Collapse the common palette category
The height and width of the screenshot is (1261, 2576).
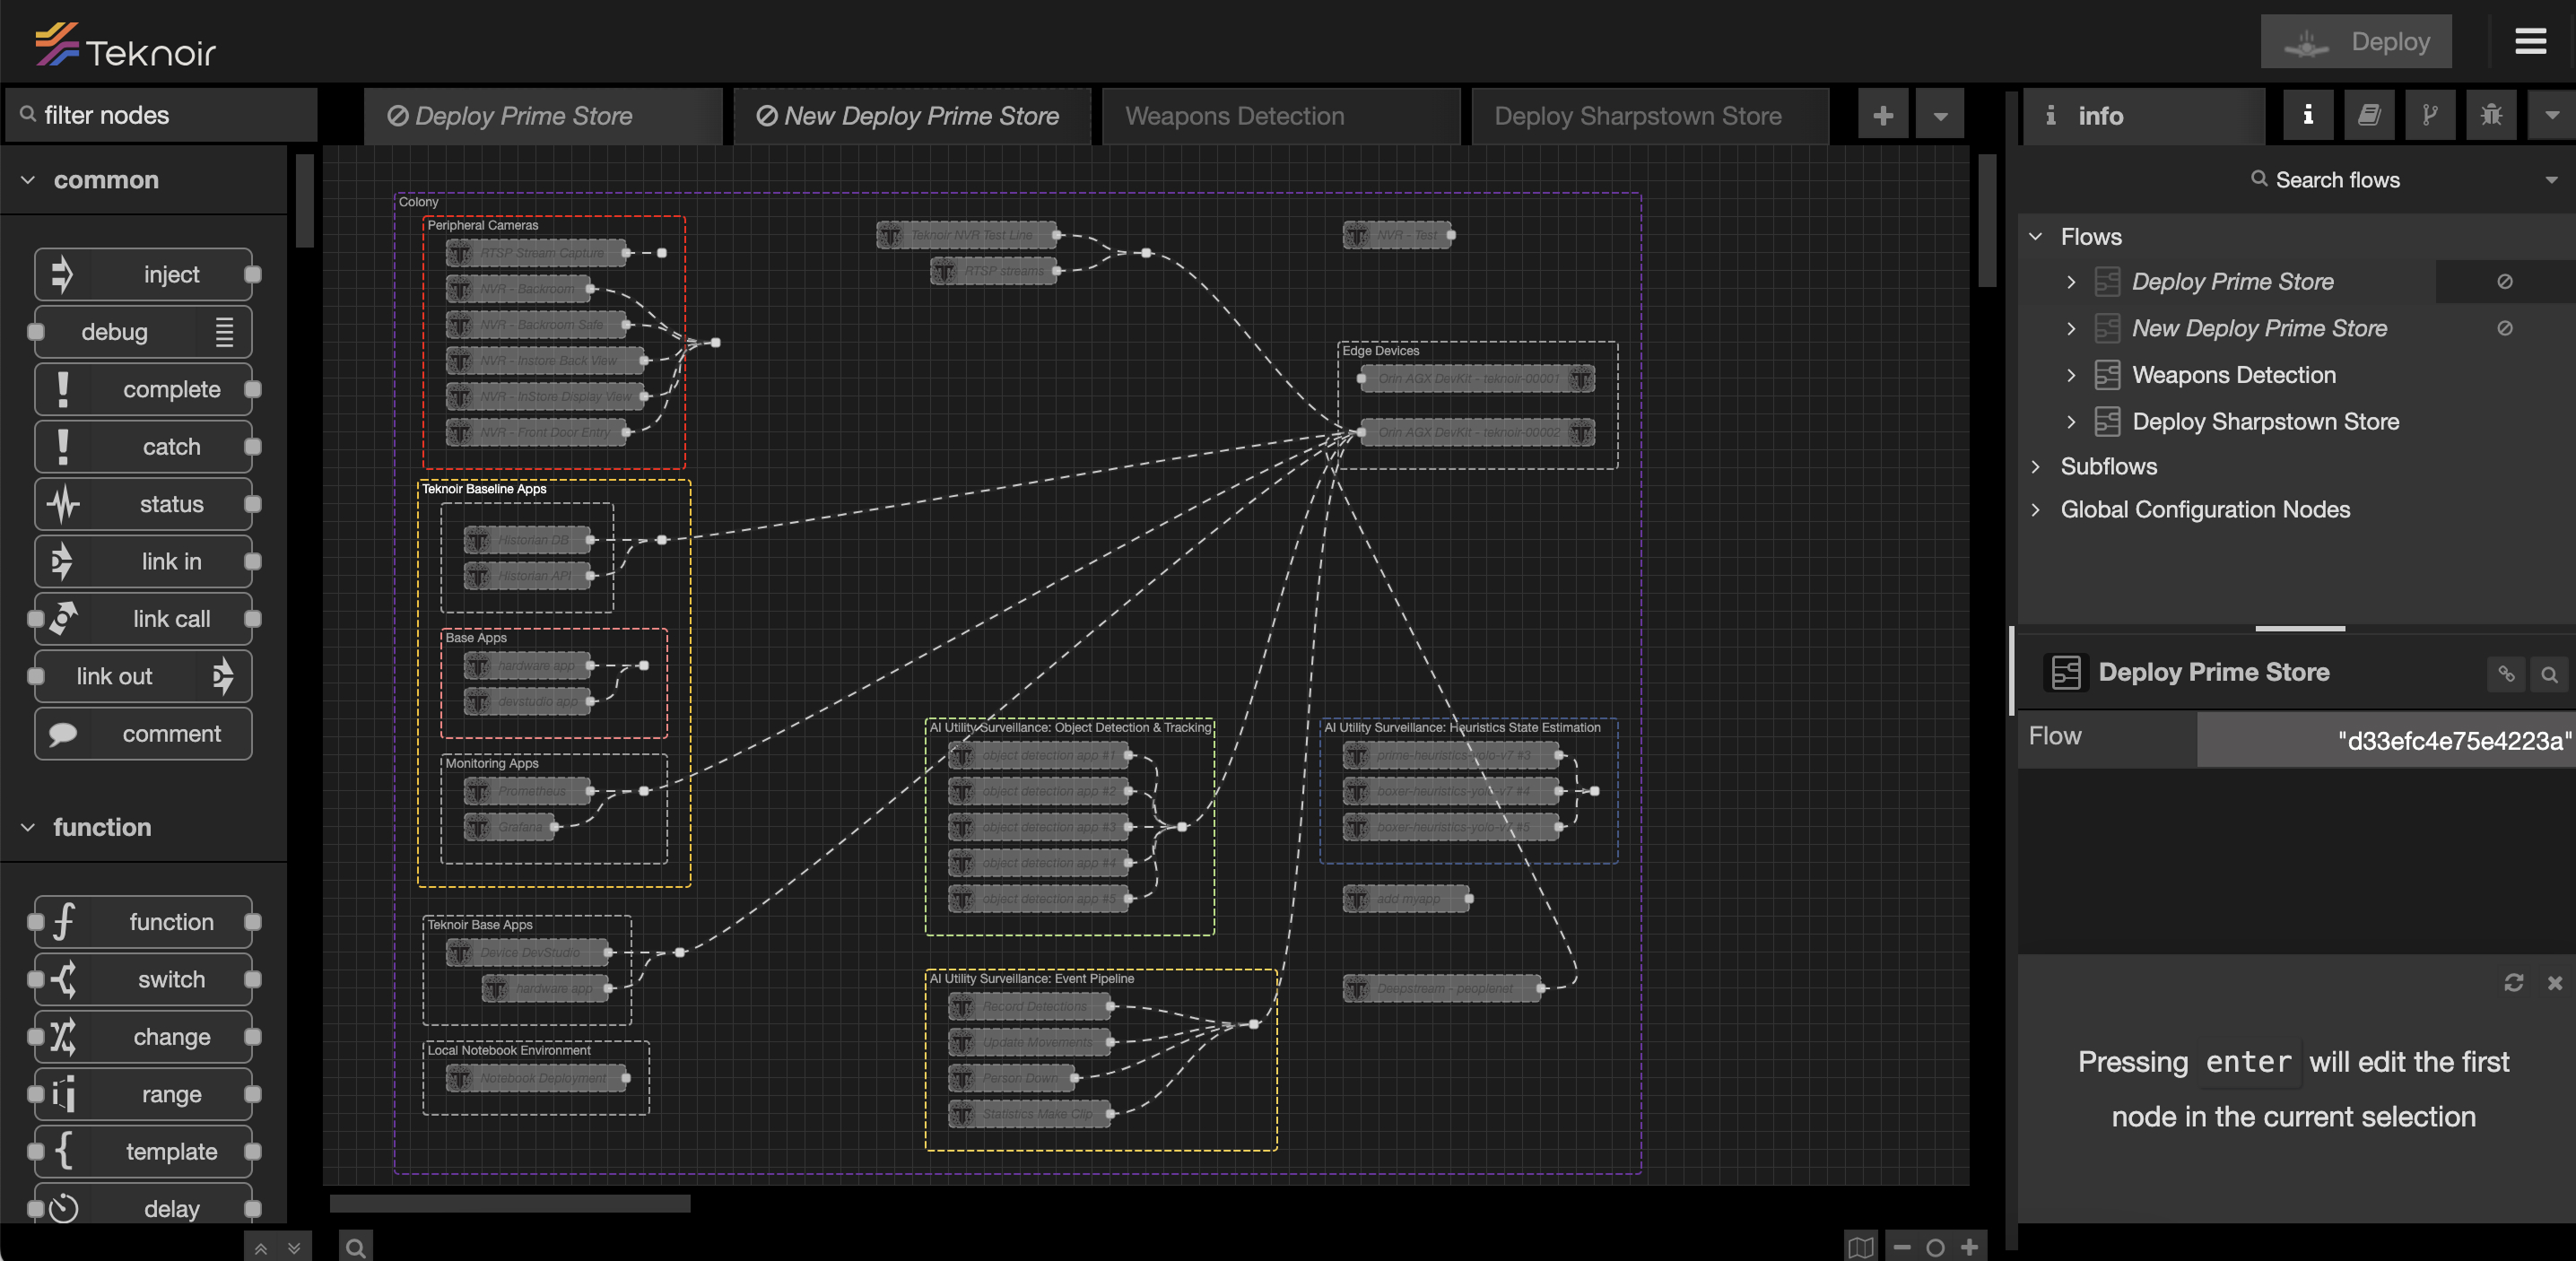point(143,180)
